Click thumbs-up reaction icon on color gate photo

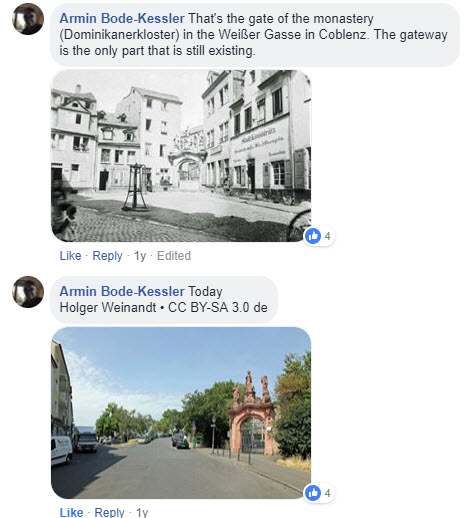313,493
